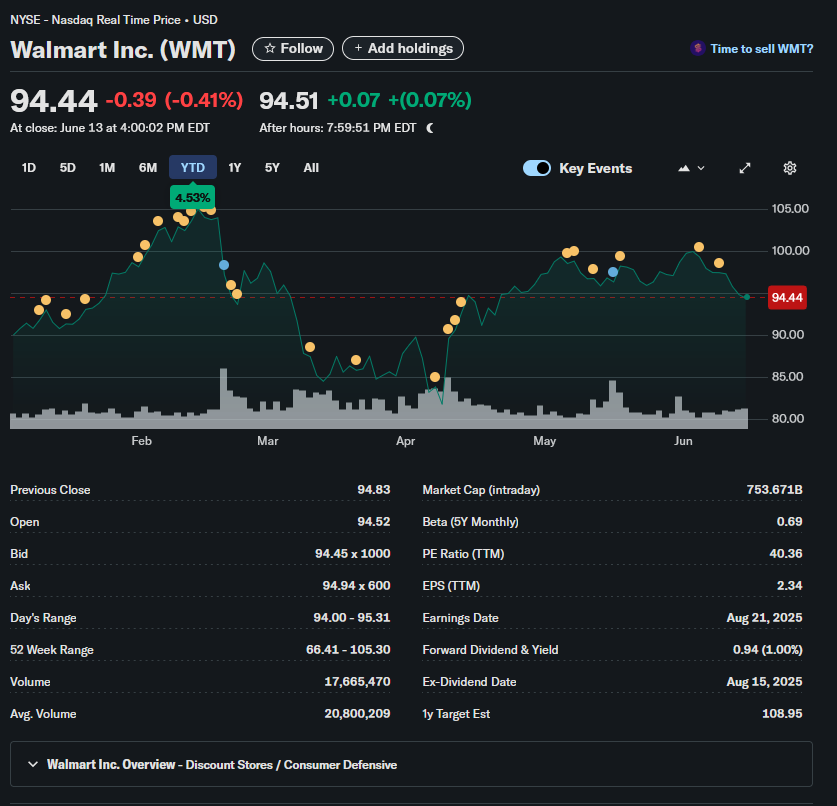The height and width of the screenshot is (806, 837).
Task: Click the Bid value 94.45 x 1000
Action: [x=352, y=554]
